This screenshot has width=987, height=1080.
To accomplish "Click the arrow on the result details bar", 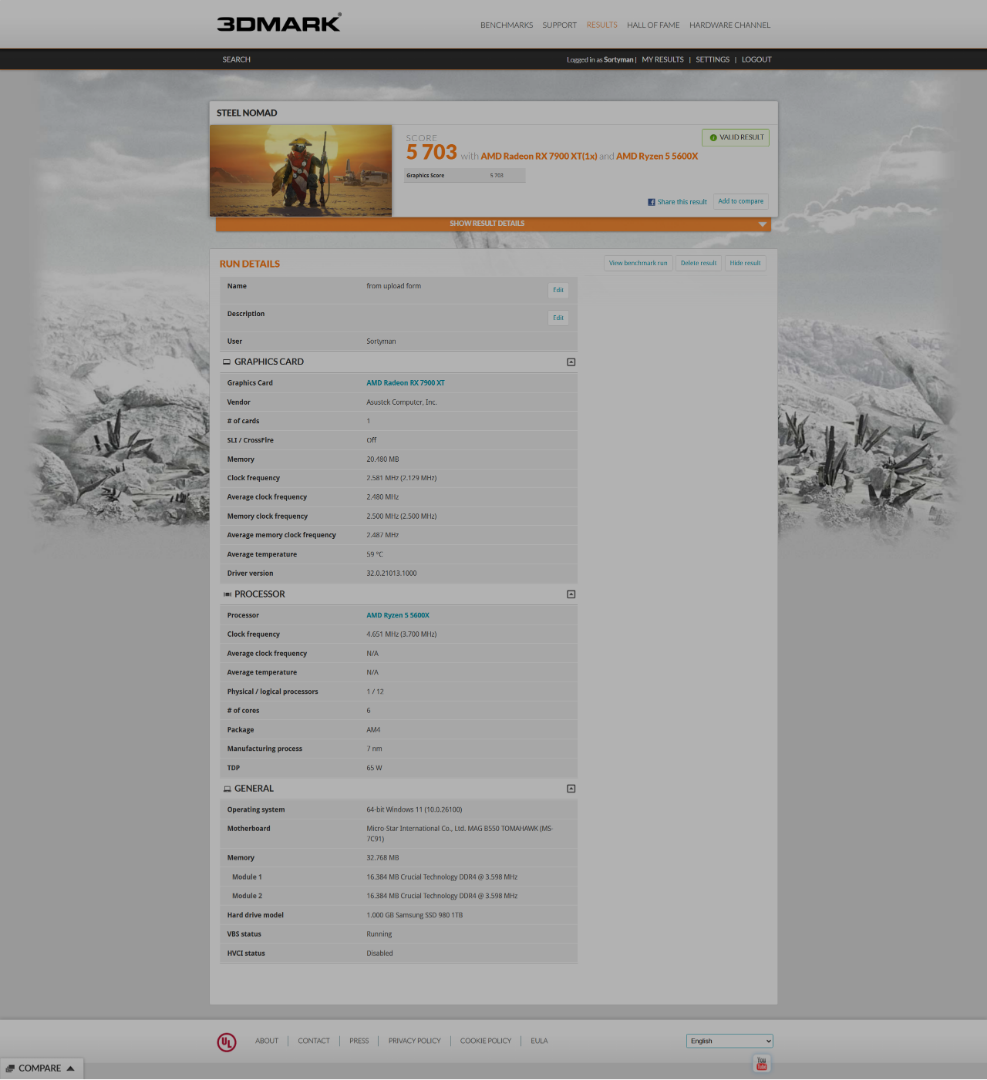I will click(762, 225).
